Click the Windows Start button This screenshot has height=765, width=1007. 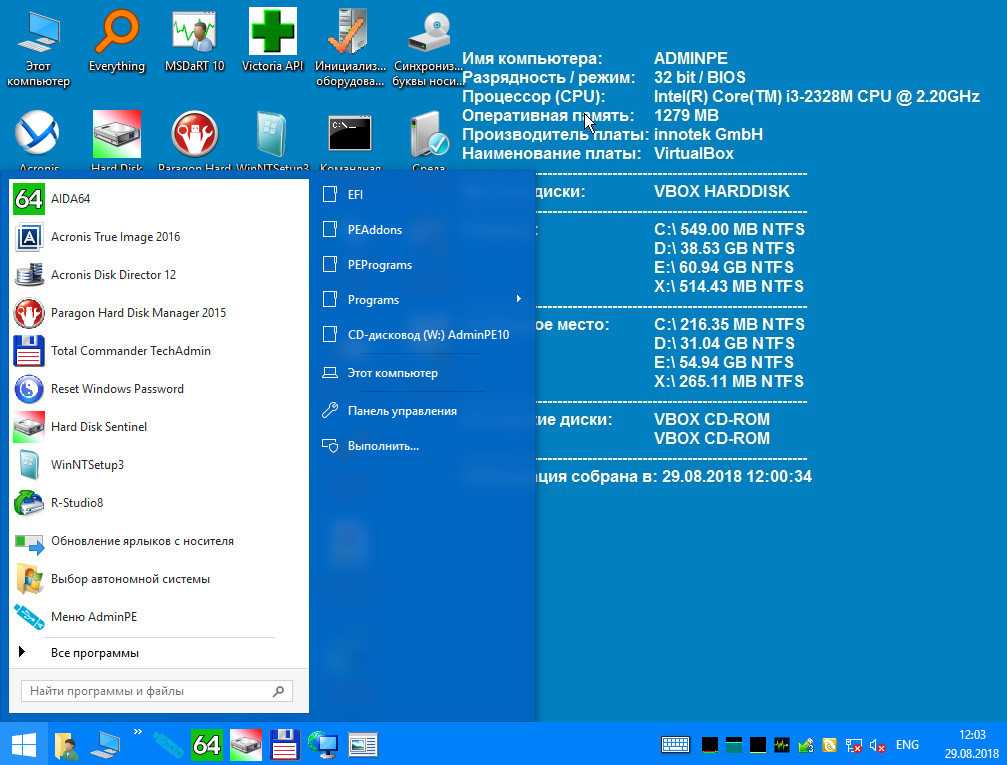click(24, 744)
